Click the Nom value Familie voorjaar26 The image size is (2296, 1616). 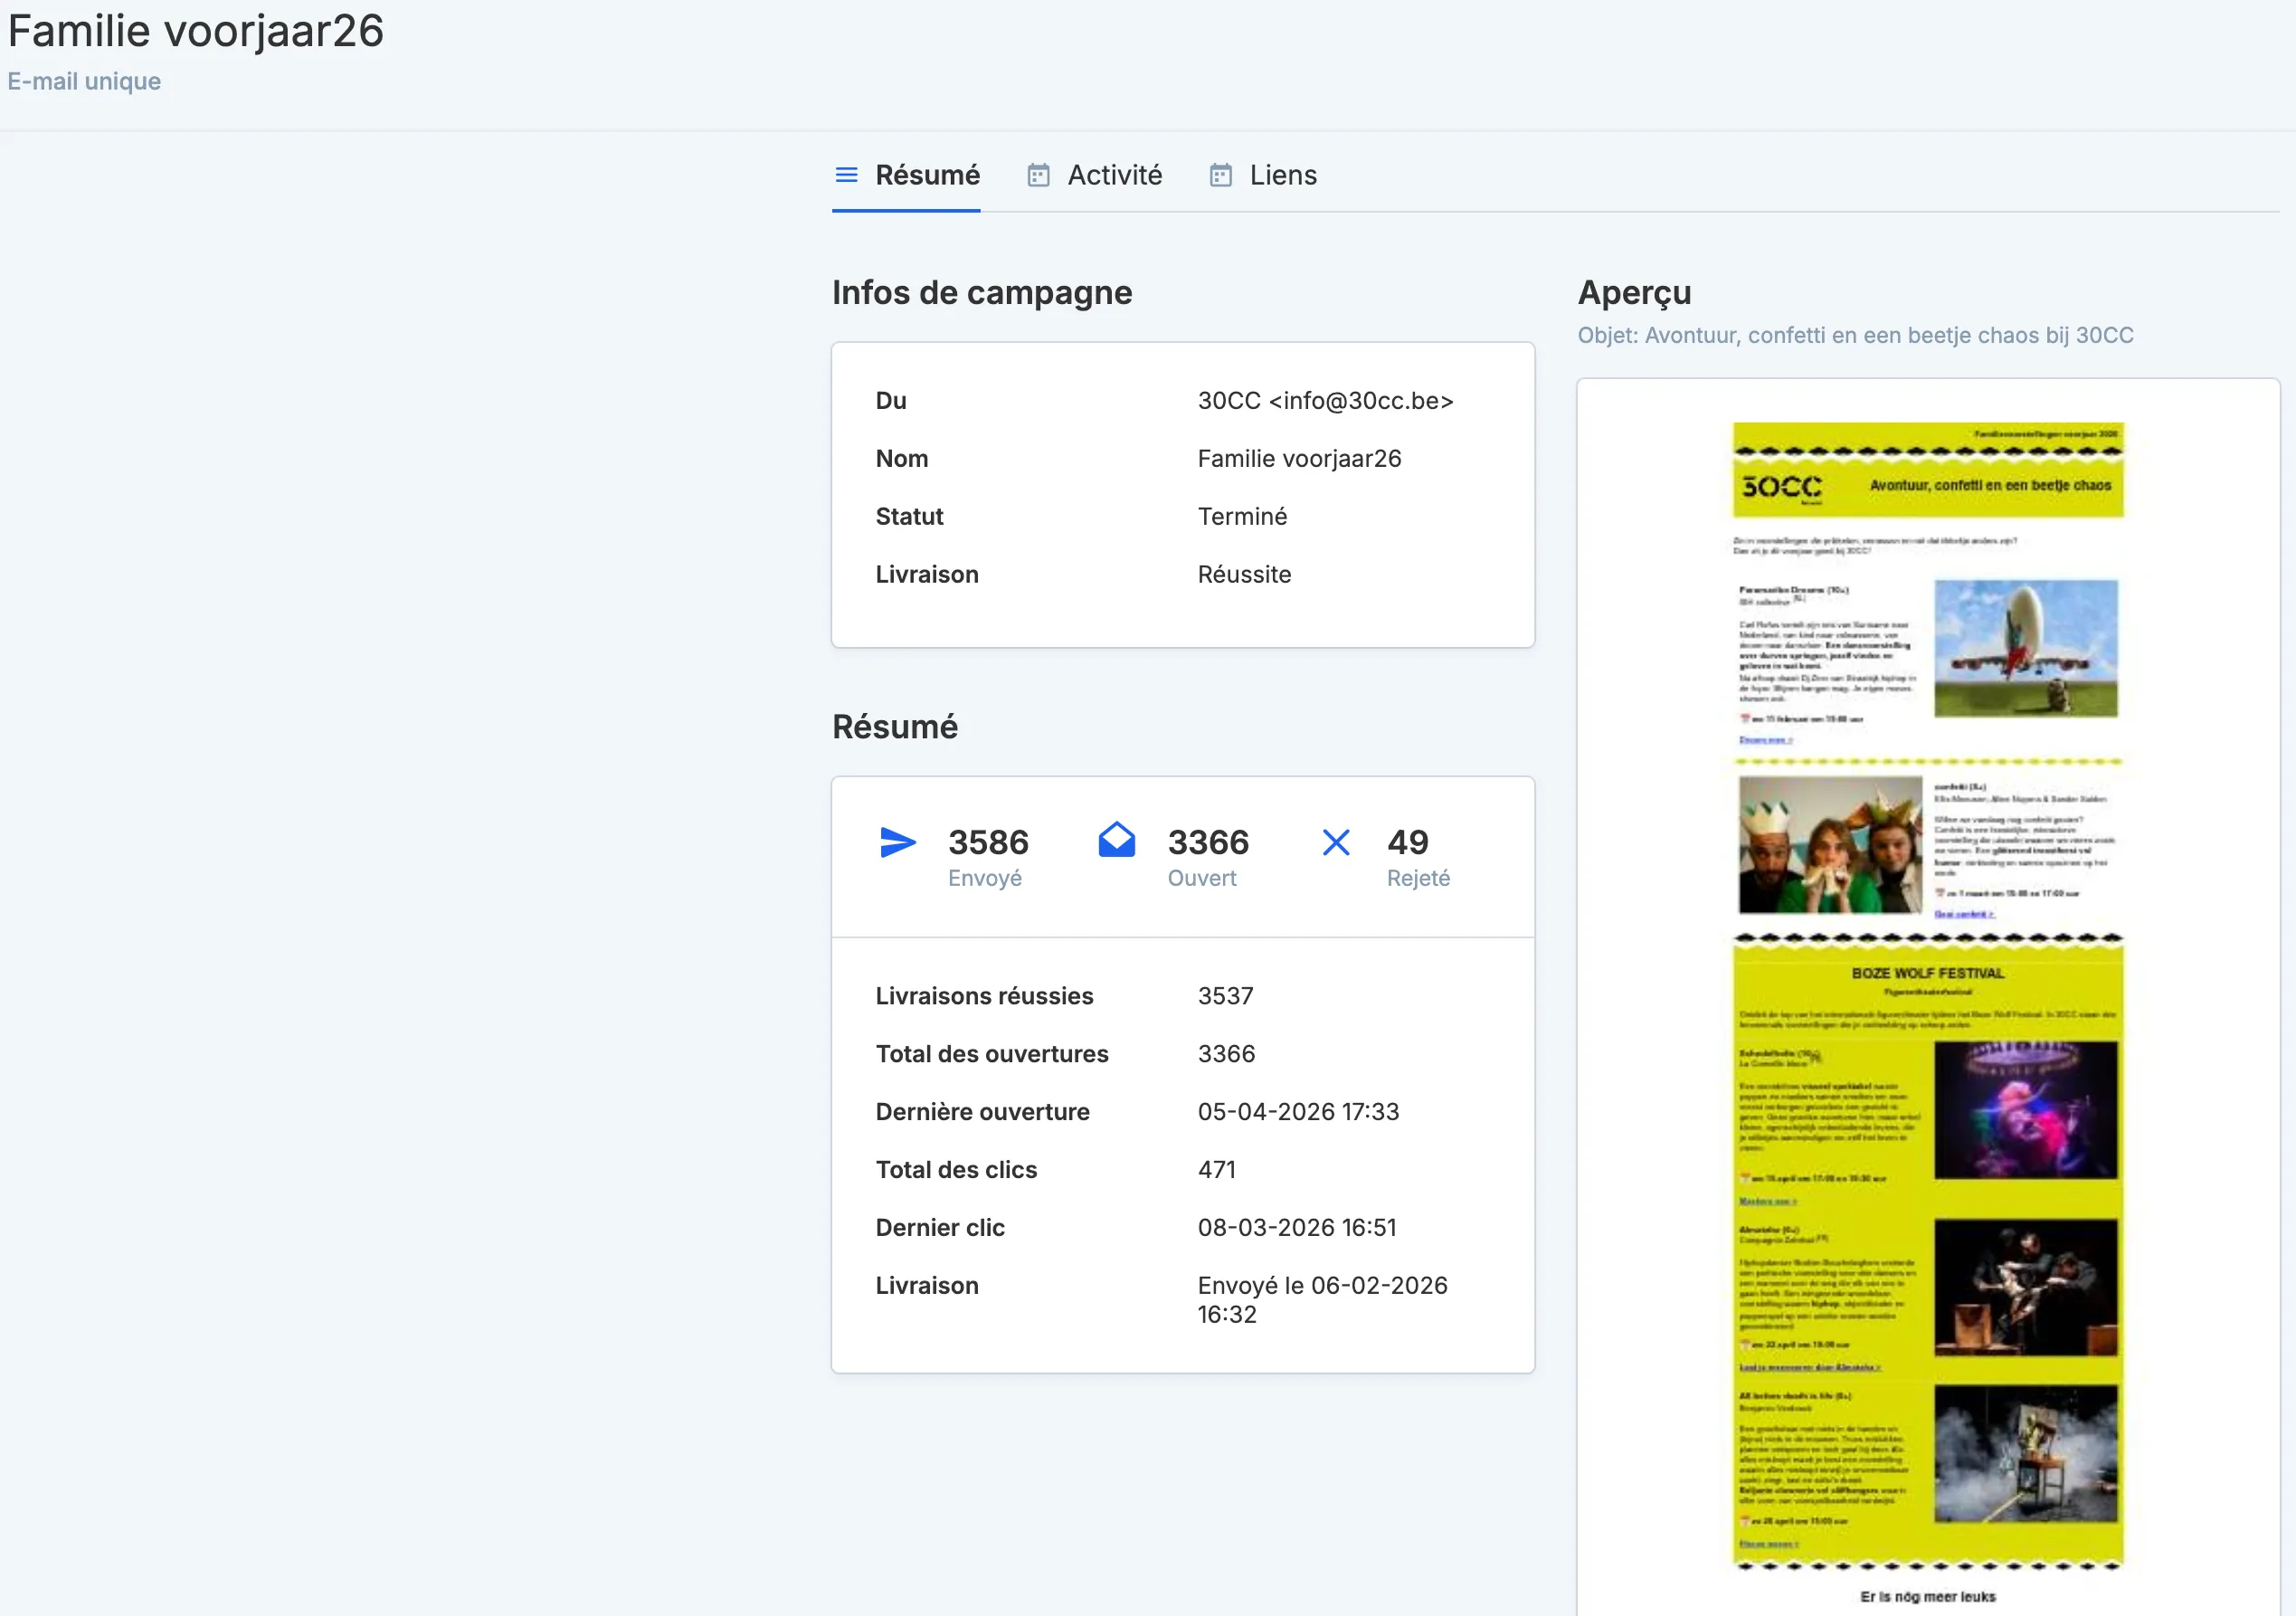point(1299,459)
